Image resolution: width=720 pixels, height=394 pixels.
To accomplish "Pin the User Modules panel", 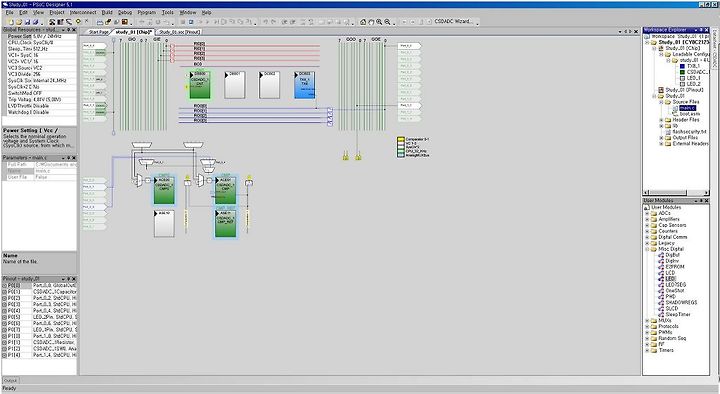I will click(x=701, y=201).
